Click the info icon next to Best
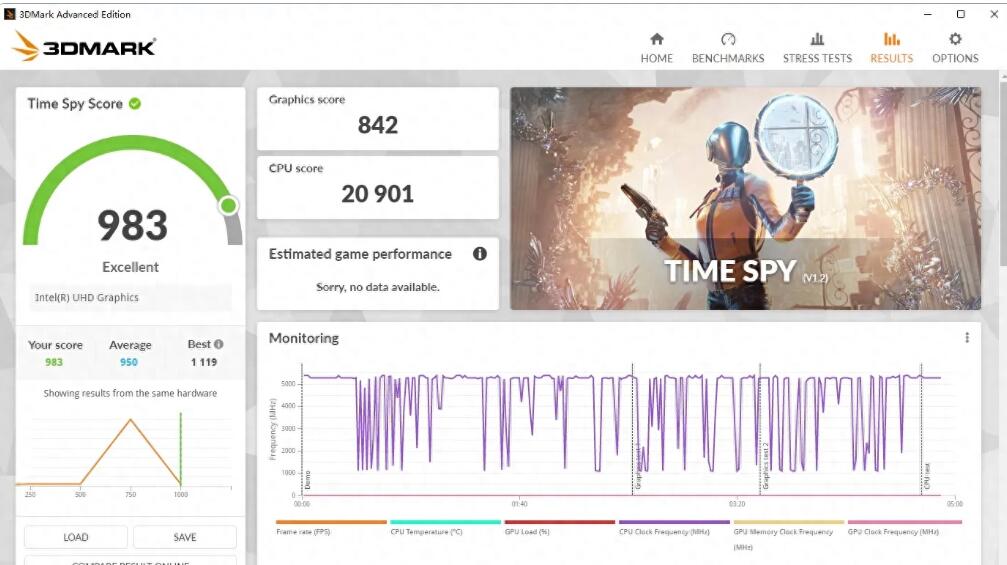 click(219, 345)
